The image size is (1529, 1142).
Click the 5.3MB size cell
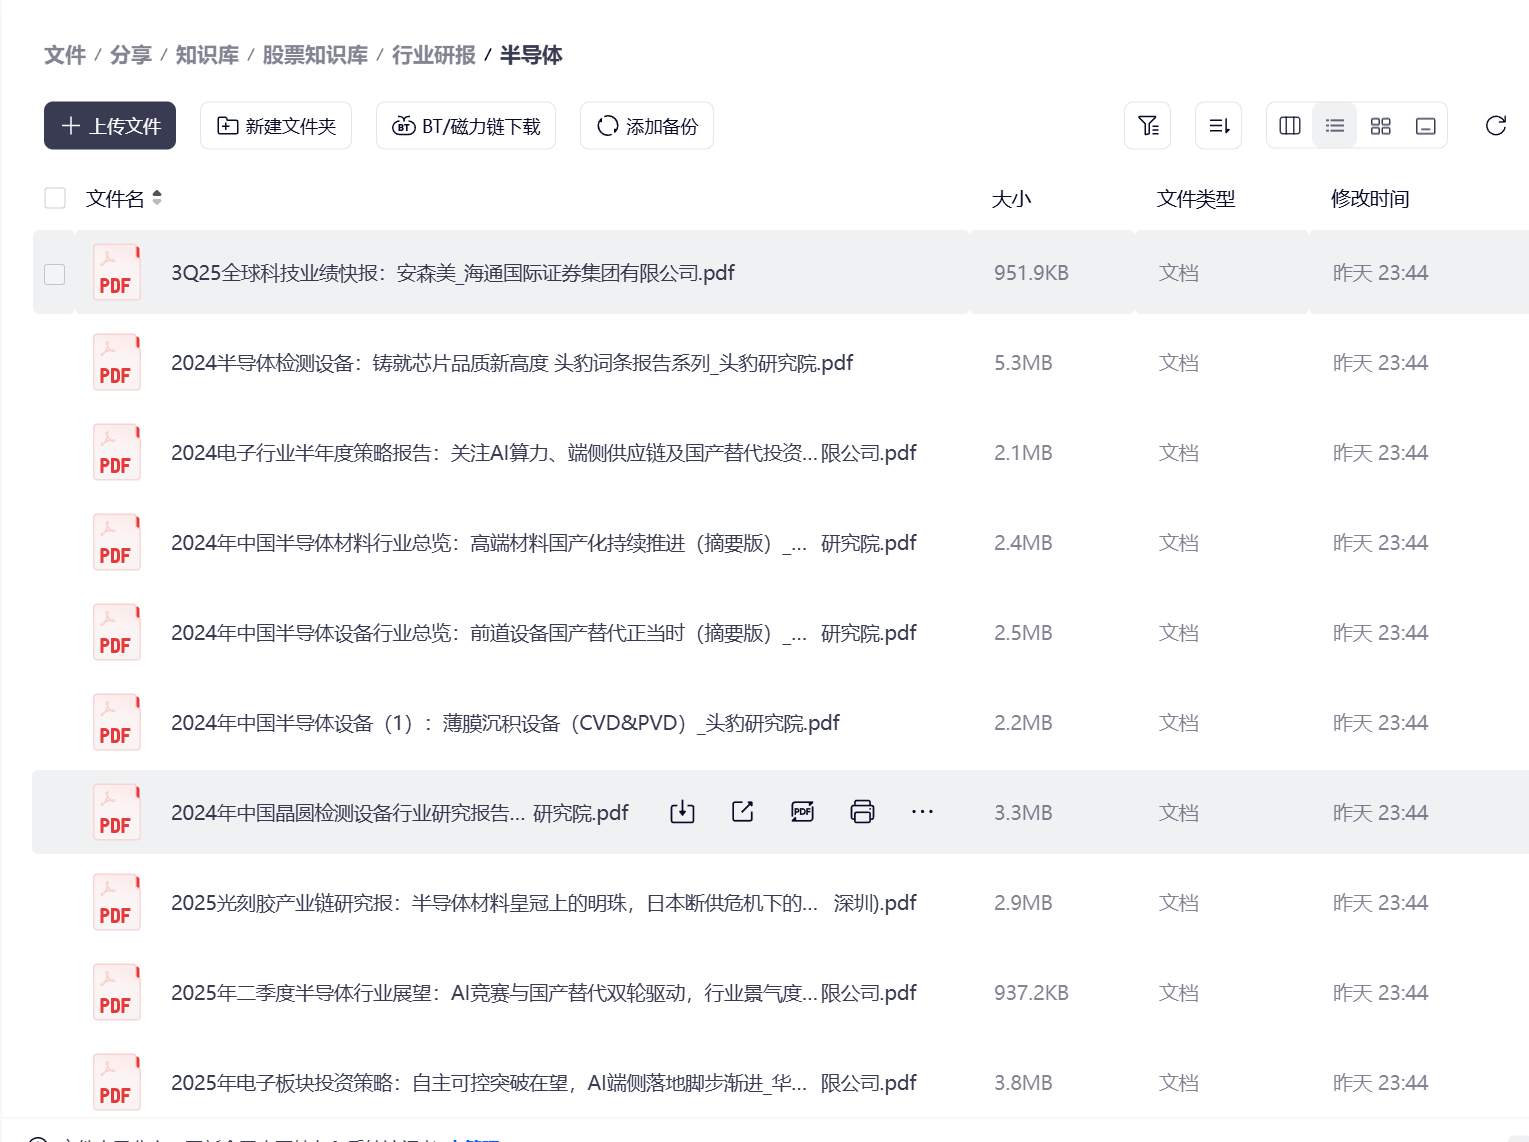click(1023, 363)
